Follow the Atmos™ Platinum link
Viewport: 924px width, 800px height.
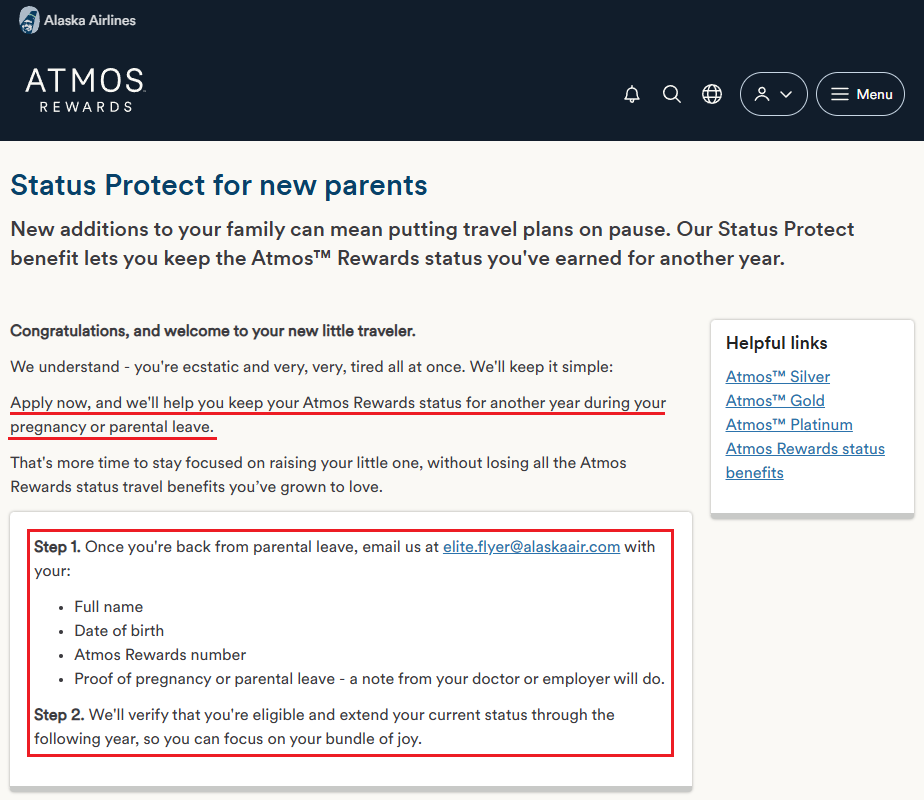(x=789, y=425)
